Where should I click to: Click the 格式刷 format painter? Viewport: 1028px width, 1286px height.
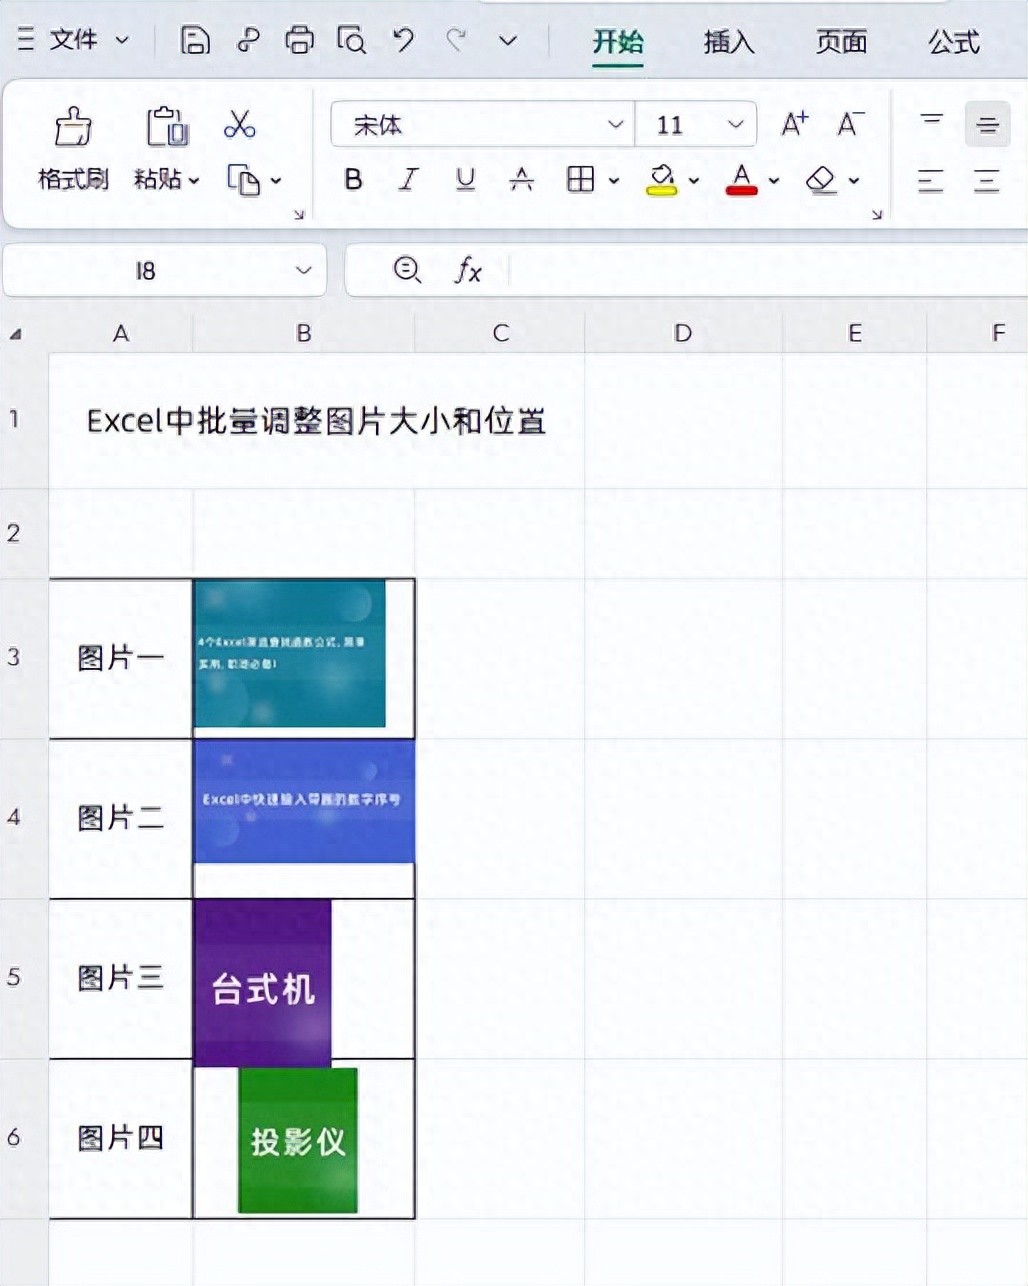click(x=73, y=150)
